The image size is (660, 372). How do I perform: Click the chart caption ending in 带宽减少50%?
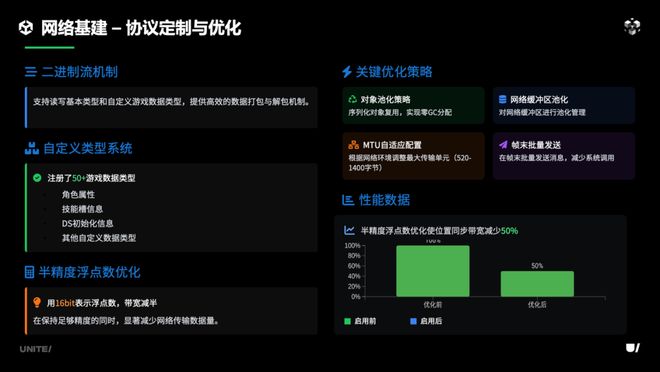pos(439,230)
